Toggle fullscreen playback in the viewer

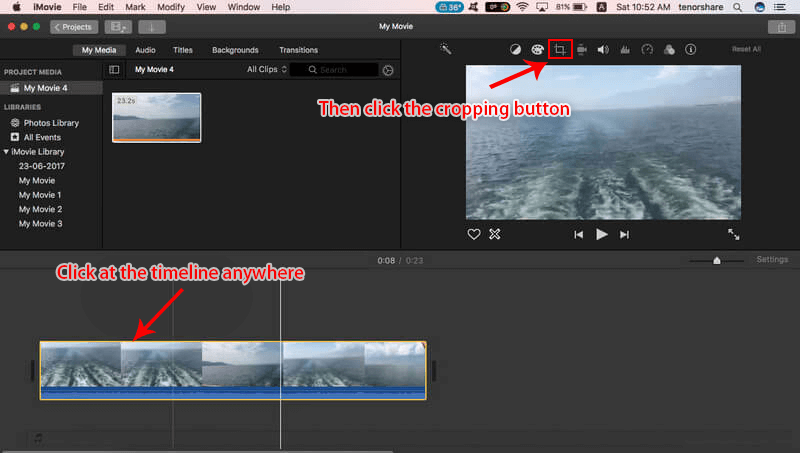click(733, 234)
